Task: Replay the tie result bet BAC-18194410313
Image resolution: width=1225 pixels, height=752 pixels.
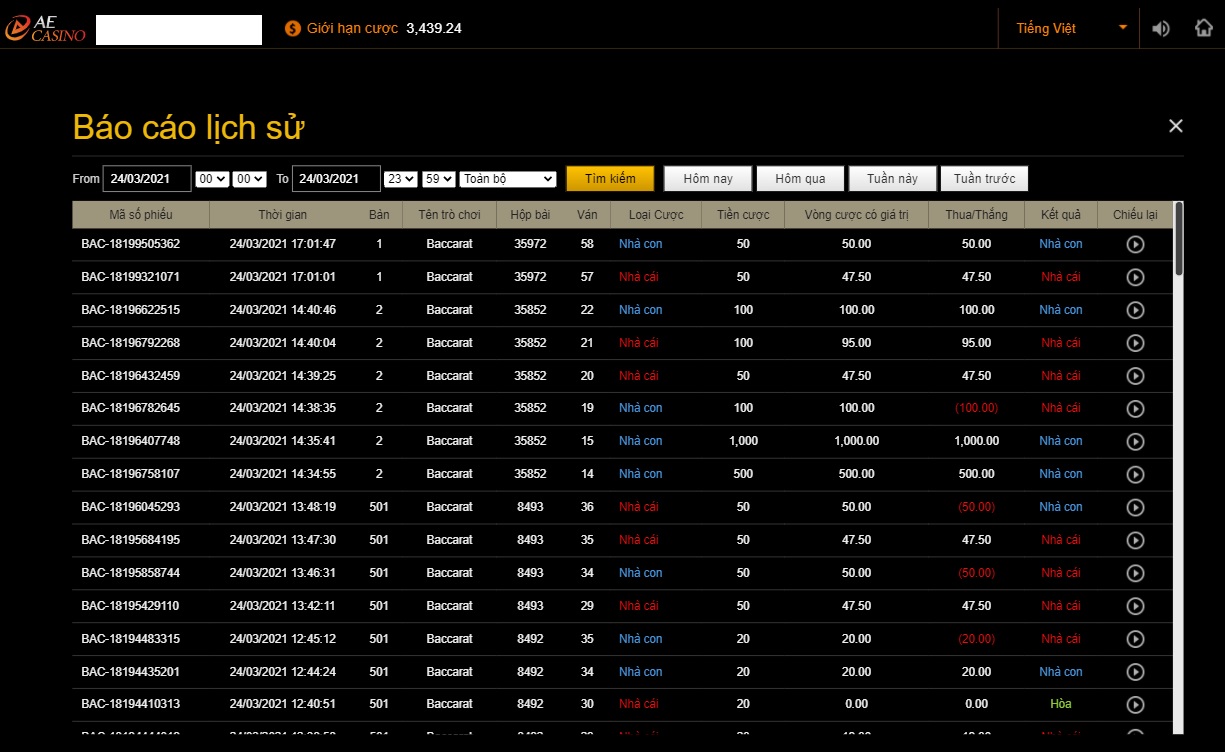Action: tap(1135, 704)
